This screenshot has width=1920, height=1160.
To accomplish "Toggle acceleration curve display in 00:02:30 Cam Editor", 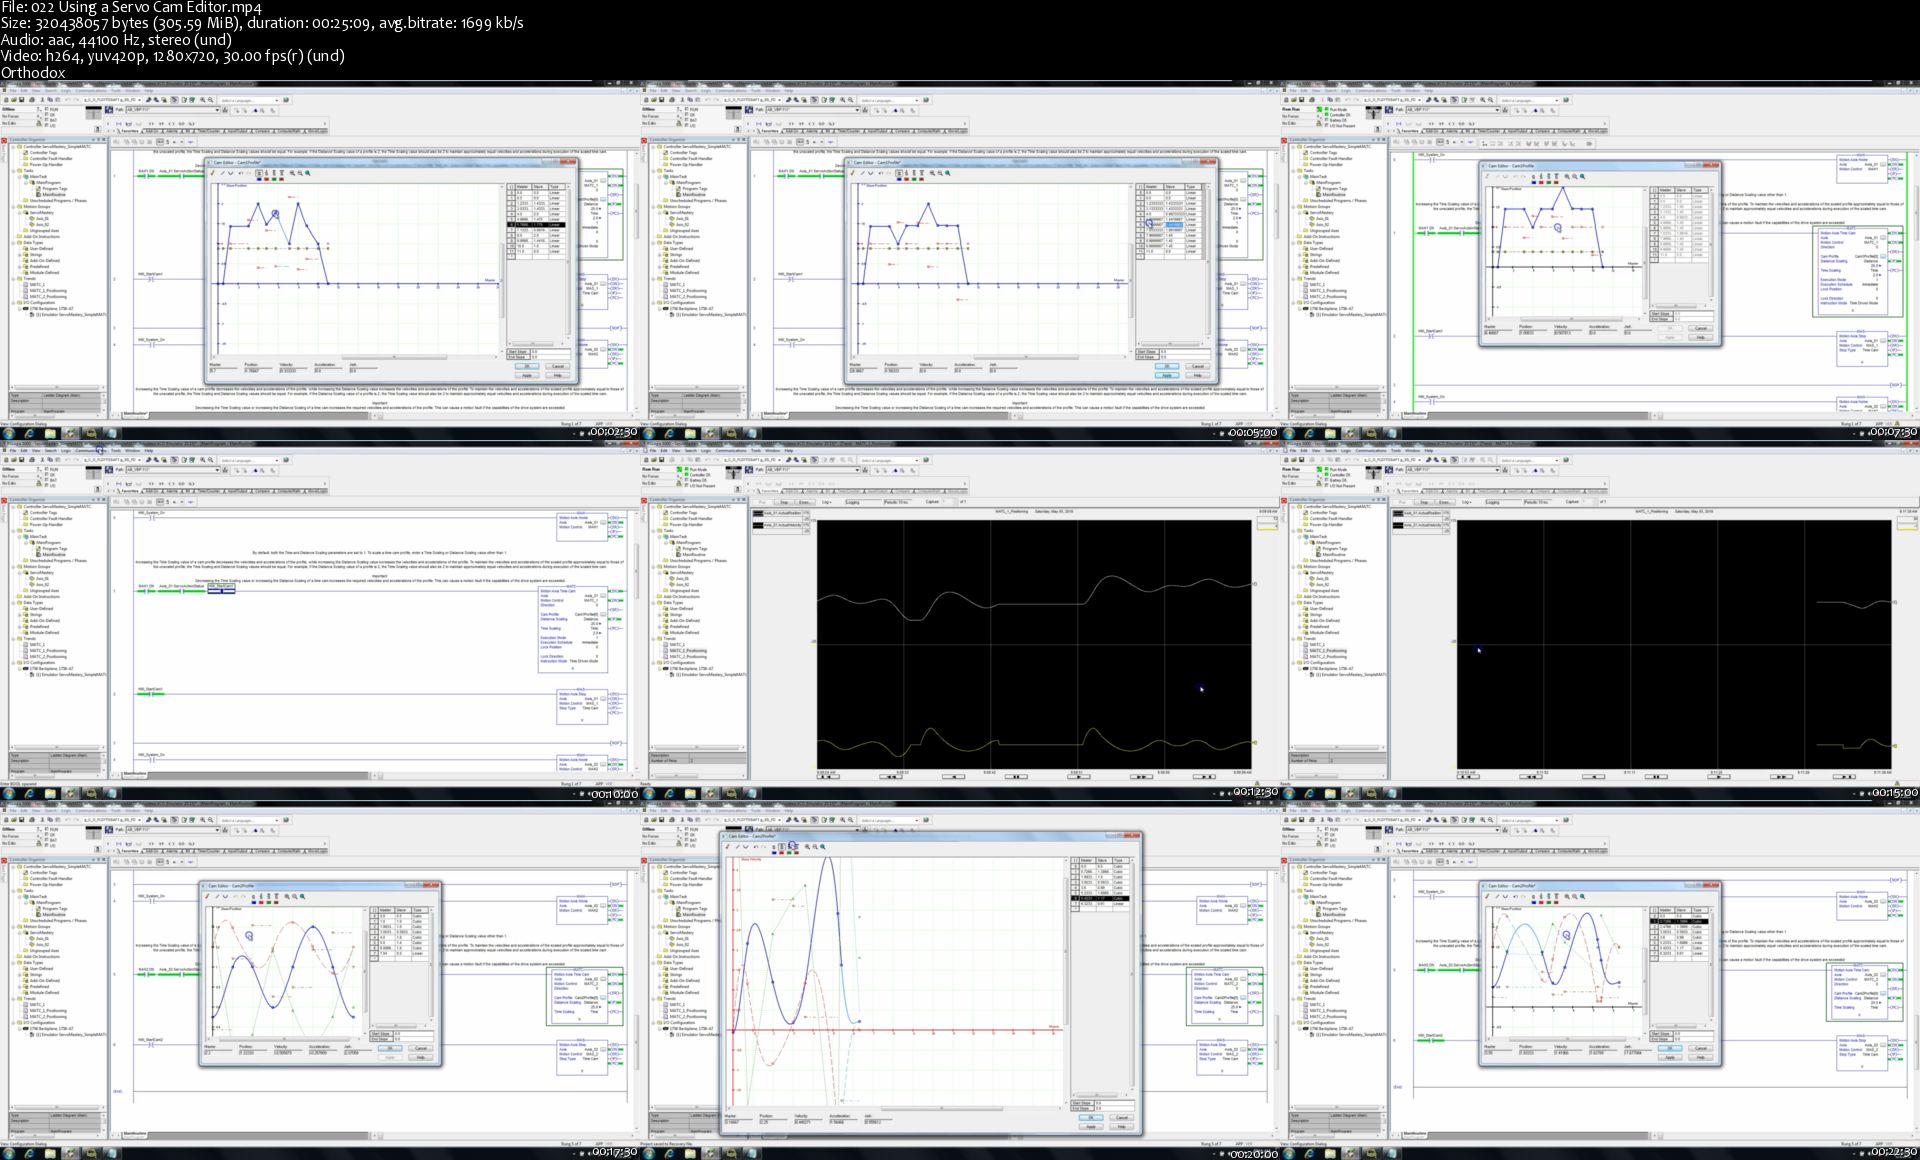I will [274, 173].
